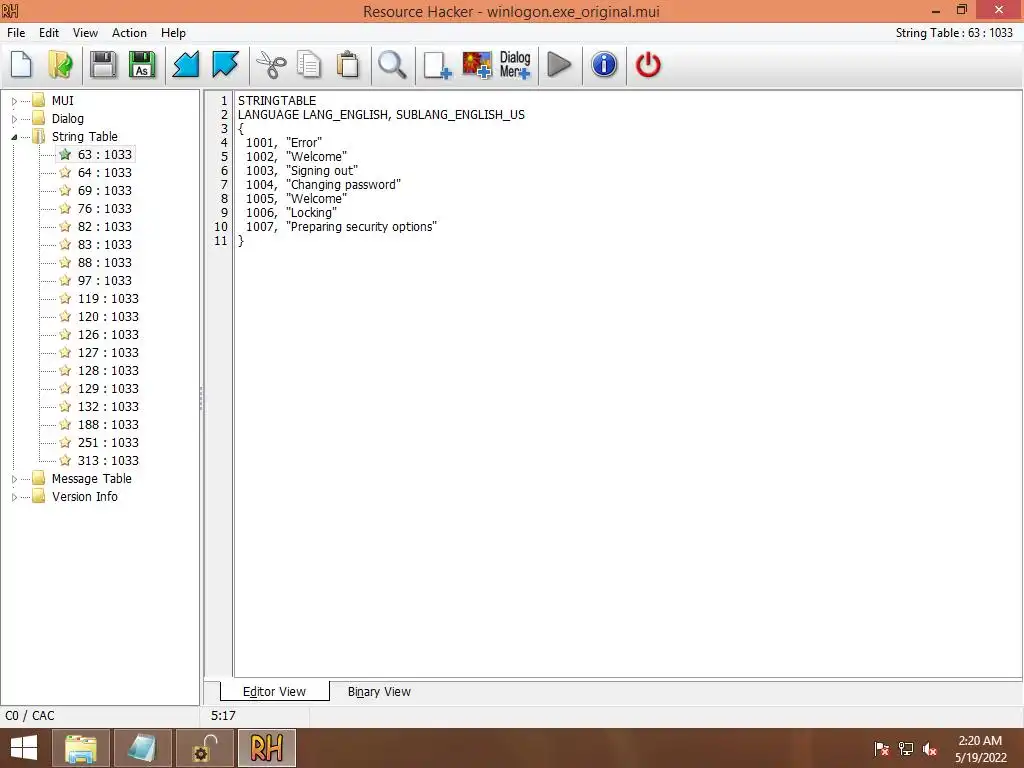This screenshot has width=1024, height=768.
Task: Open the View menu
Action: click(x=85, y=33)
